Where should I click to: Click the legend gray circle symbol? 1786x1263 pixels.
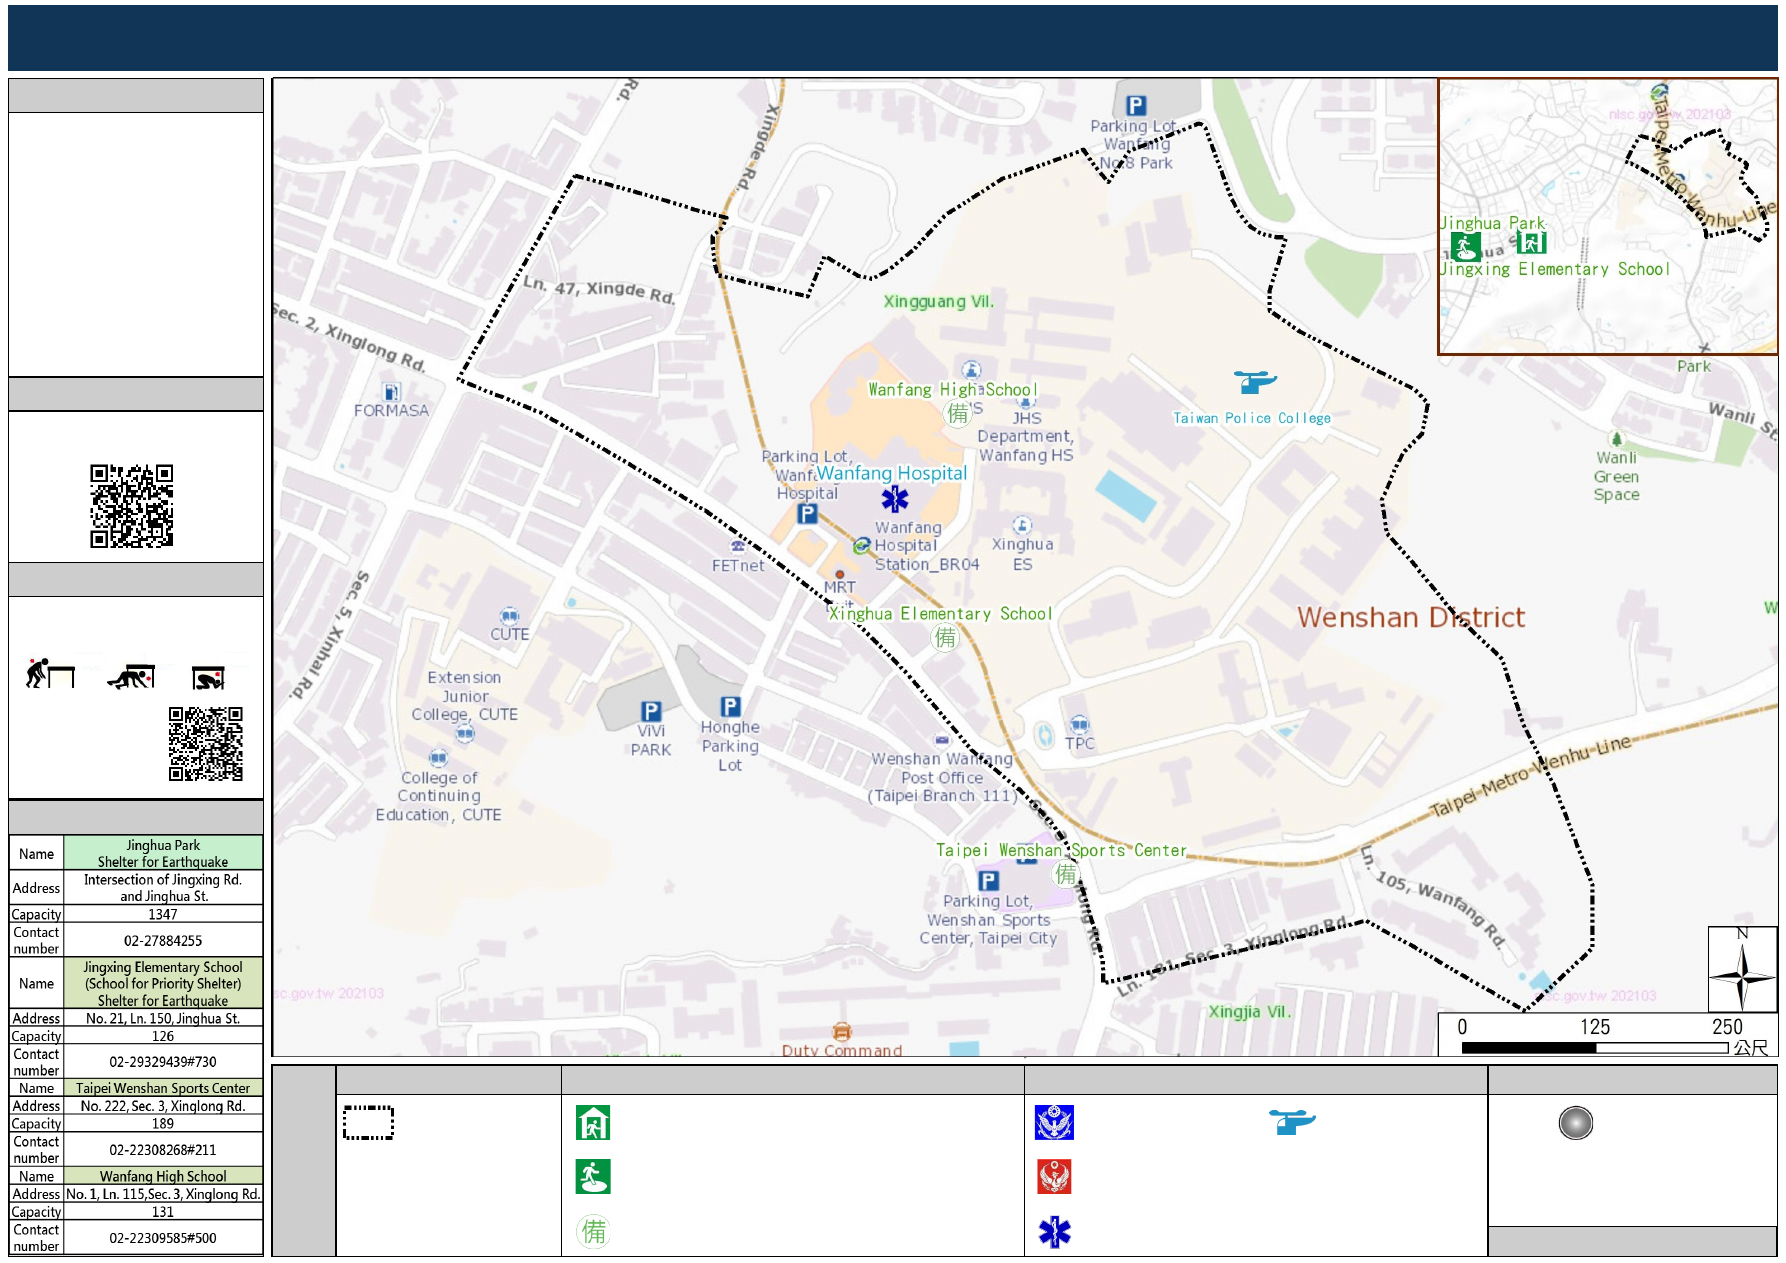pyautogui.click(x=1575, y=1123)
